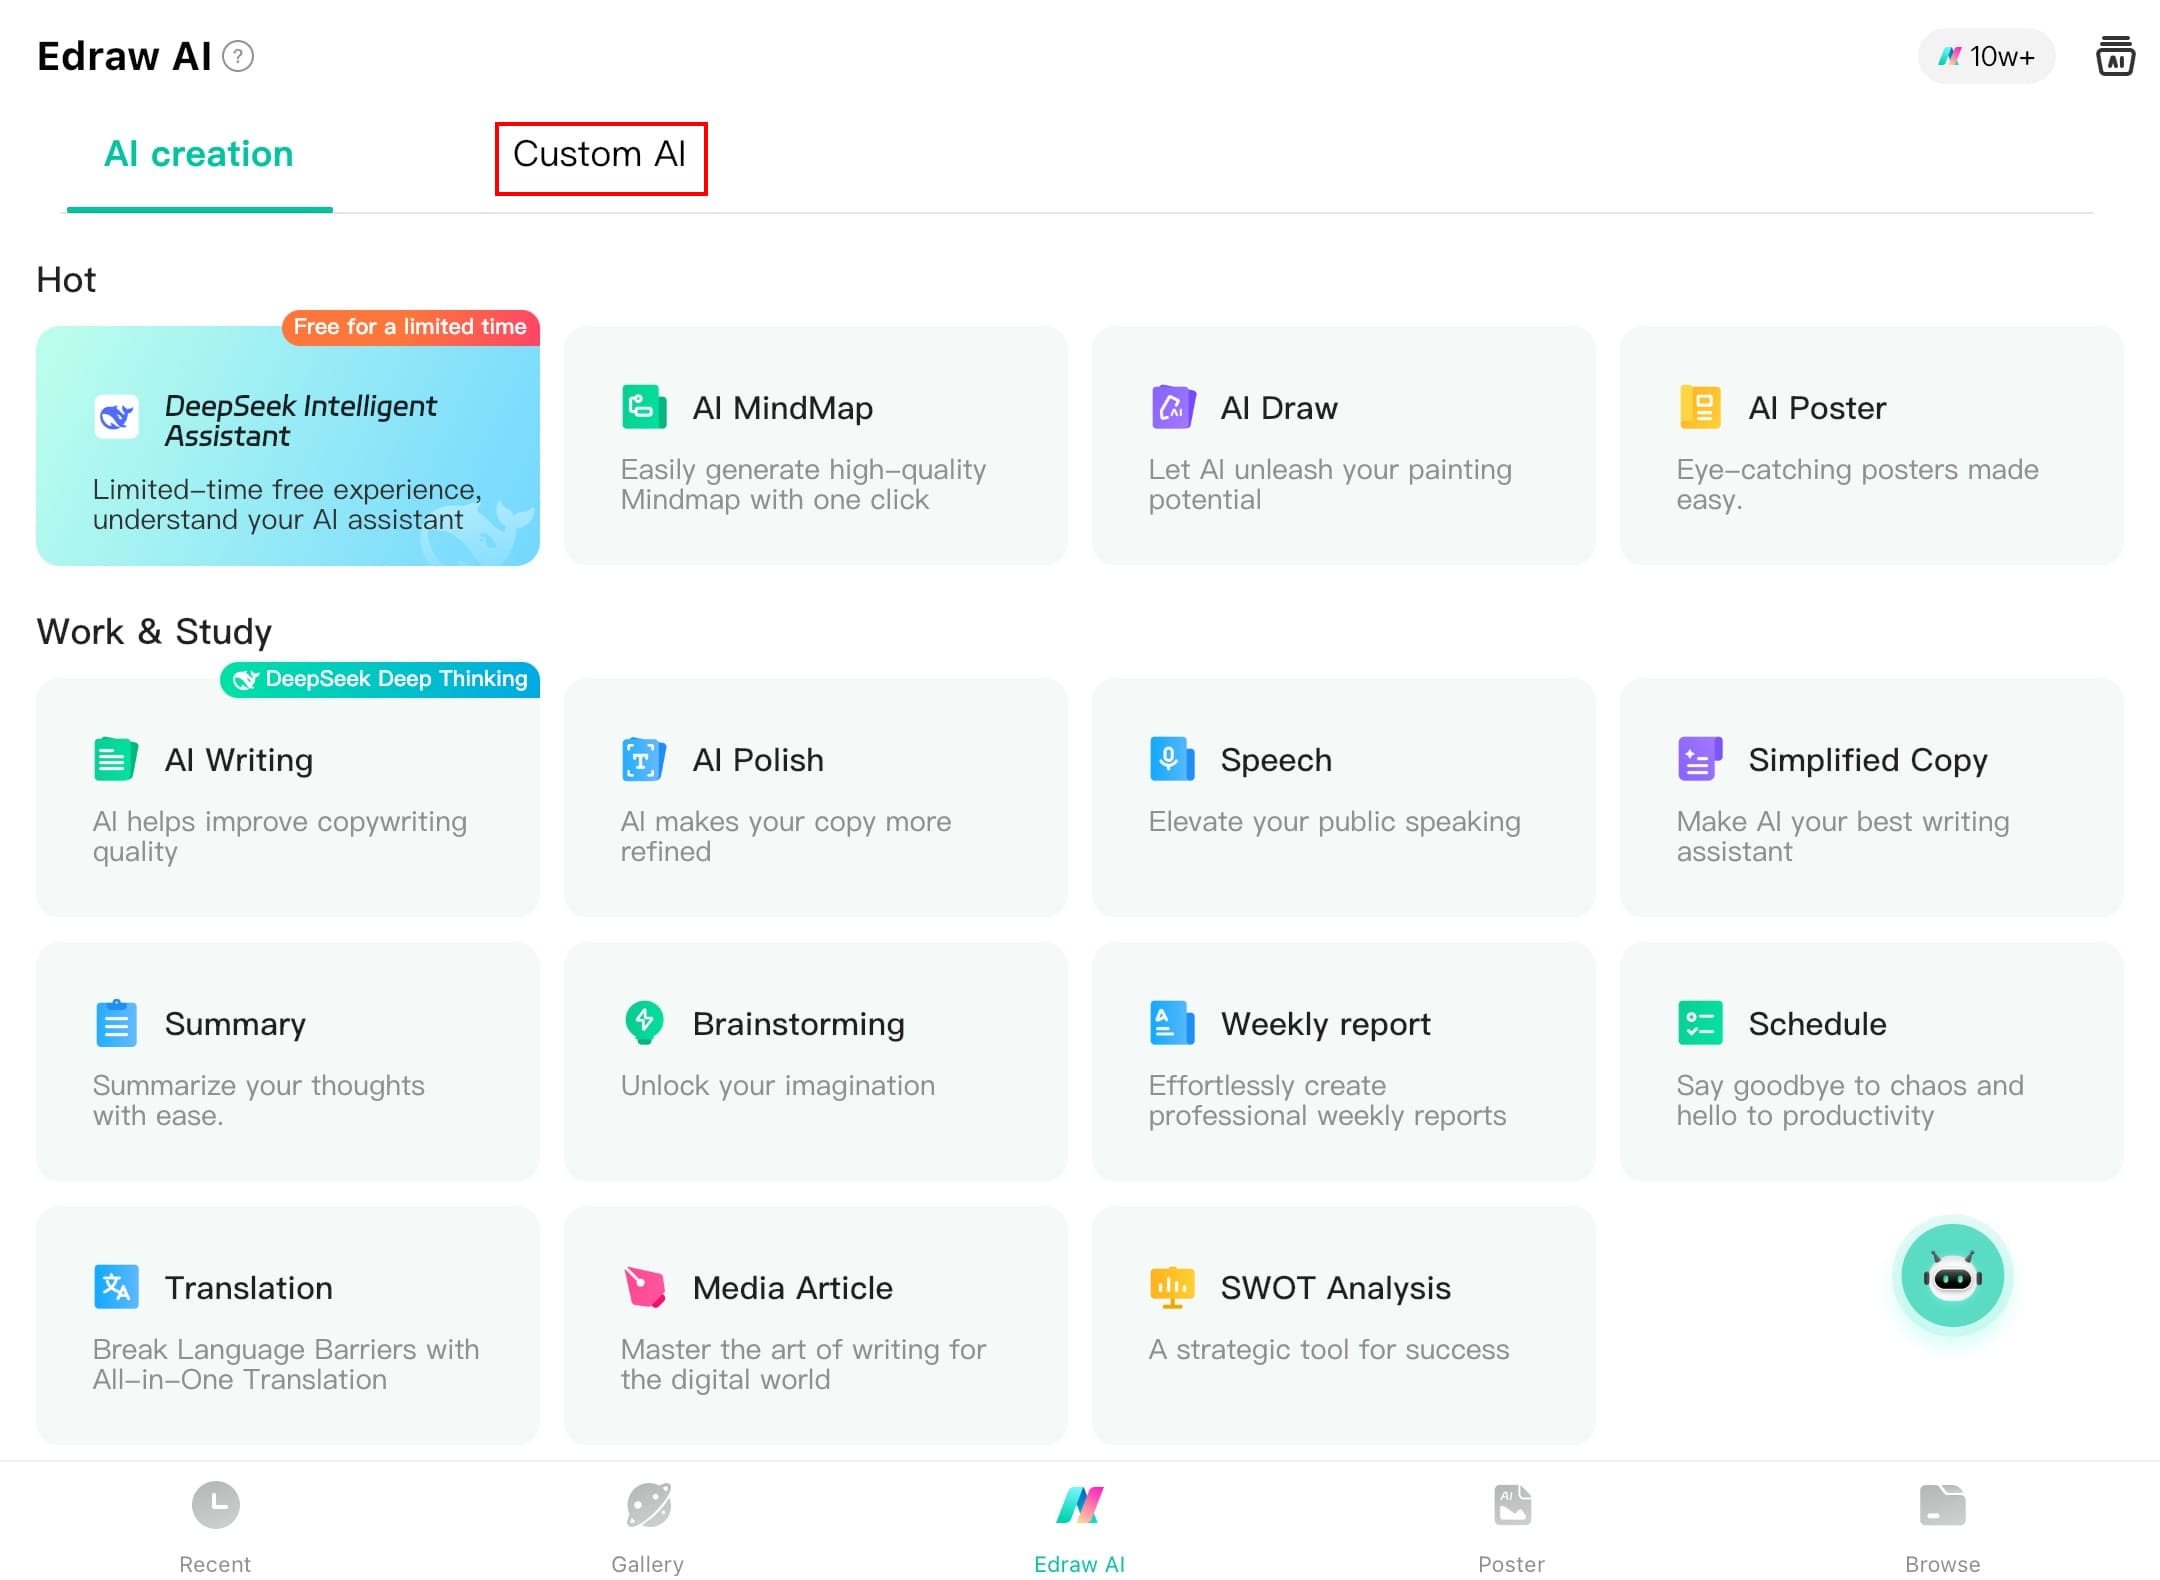Switch to the Custom AI tab

[600, 155]
